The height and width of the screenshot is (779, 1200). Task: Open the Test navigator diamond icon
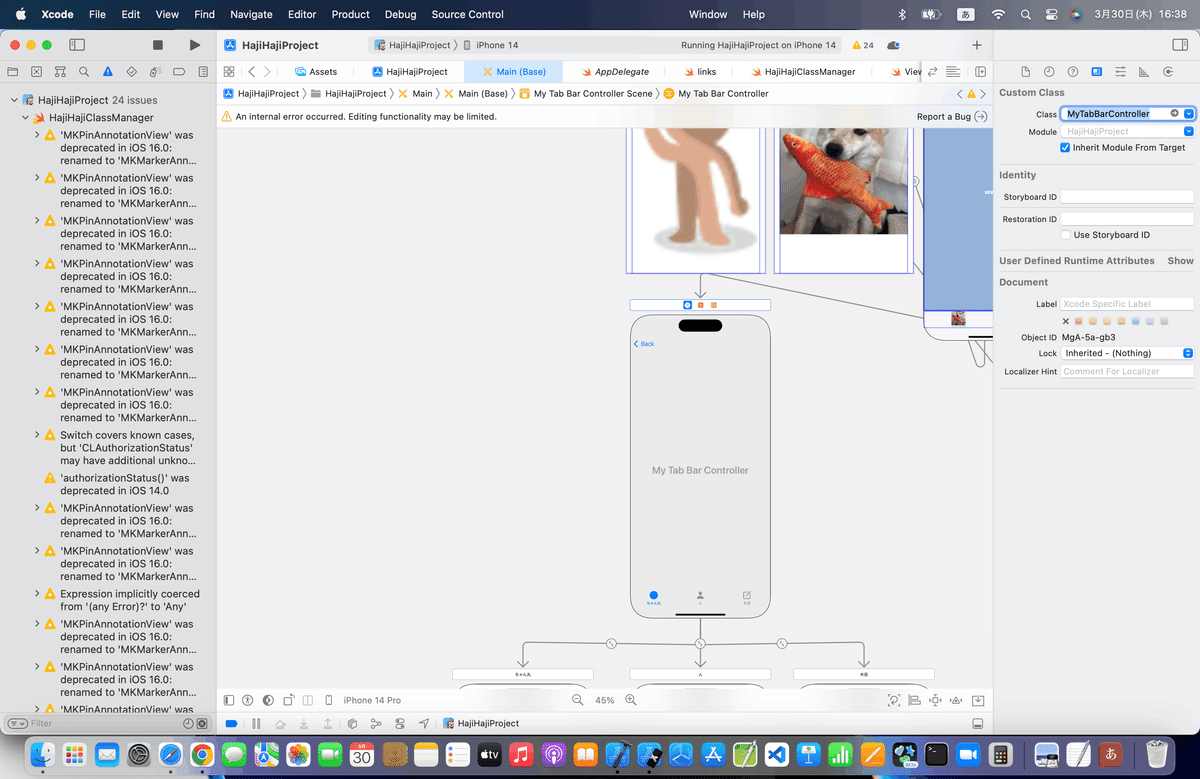(132, 72)
